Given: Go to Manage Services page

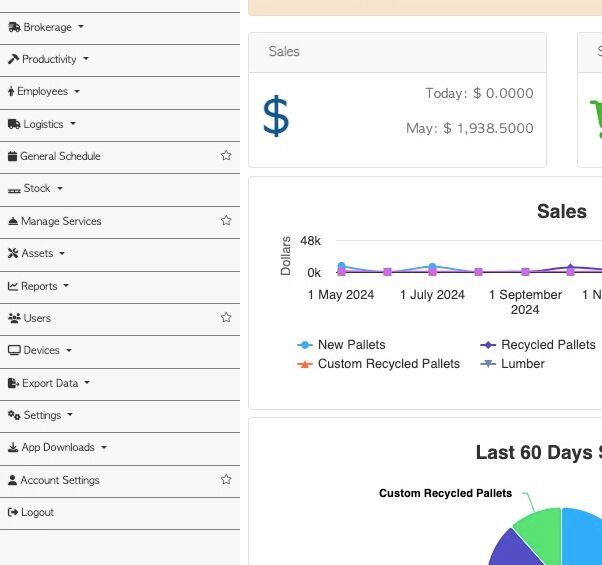Looking at the screenshot, I should coord(61,221).
